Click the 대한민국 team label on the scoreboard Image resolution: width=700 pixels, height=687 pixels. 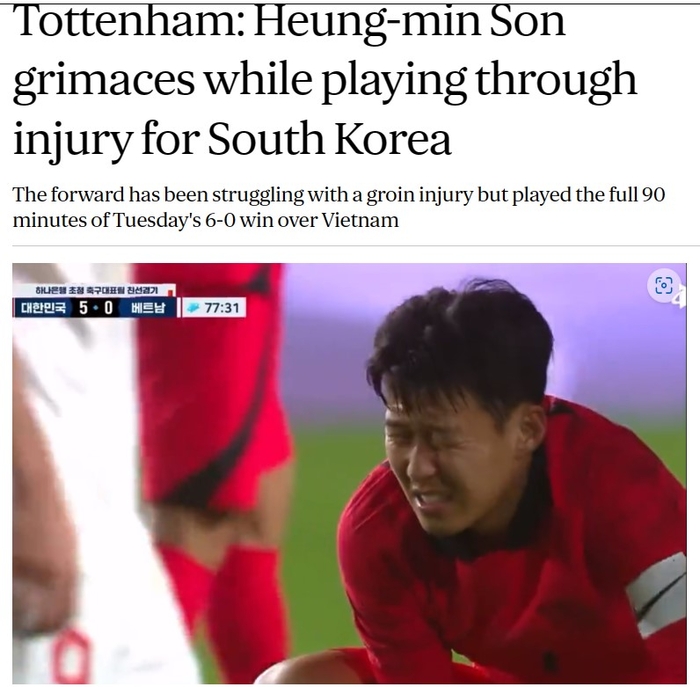pyautogui.click(x=43, y=308)
